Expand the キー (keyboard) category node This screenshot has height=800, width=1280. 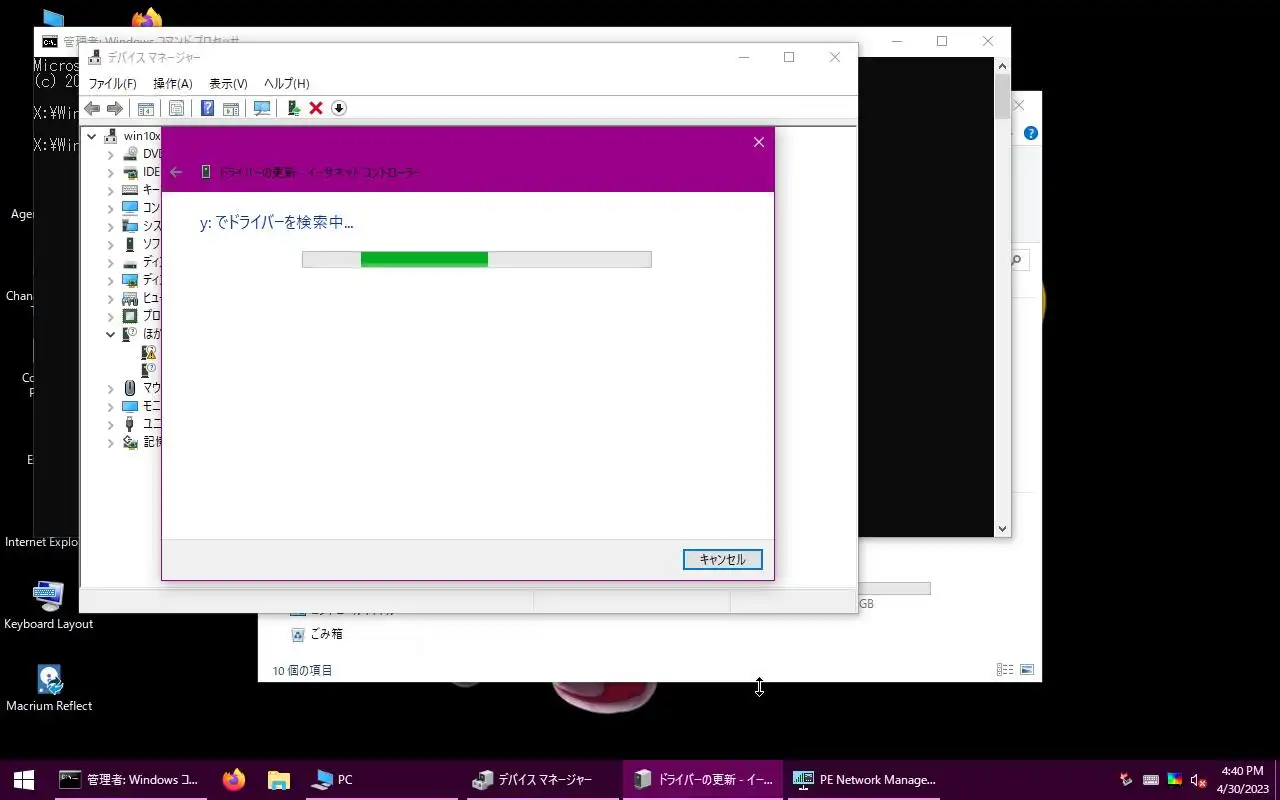pyautogui.click(x=111, y=190)
